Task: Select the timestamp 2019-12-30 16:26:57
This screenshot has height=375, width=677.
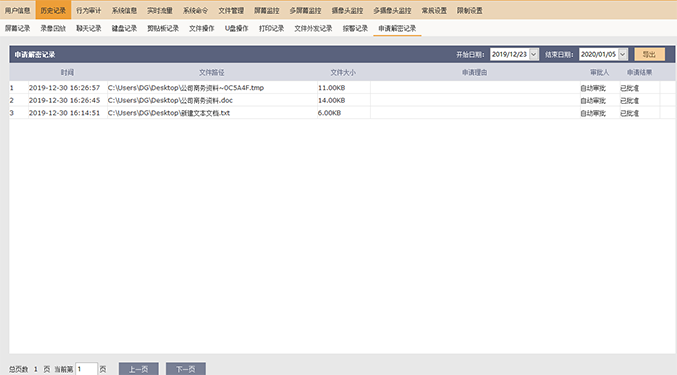Action: coord(64,88)
